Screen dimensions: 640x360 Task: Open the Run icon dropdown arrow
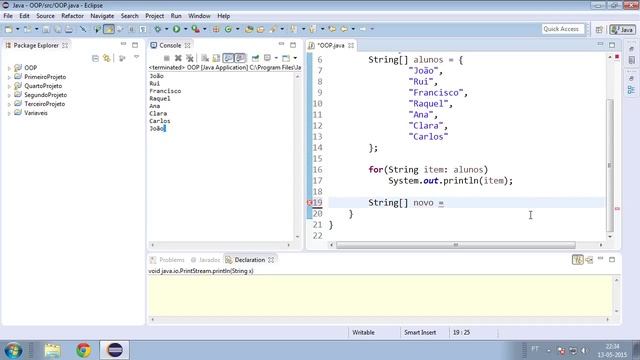click(185, 29)
